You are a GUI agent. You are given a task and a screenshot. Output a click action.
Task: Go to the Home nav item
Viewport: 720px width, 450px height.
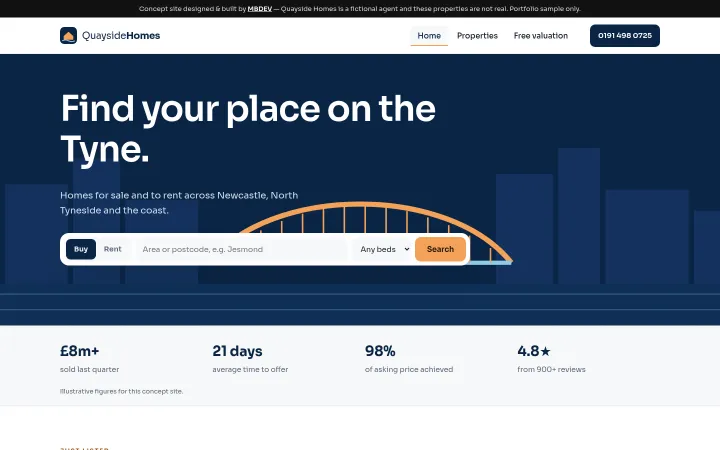click(x=429, y=35)
